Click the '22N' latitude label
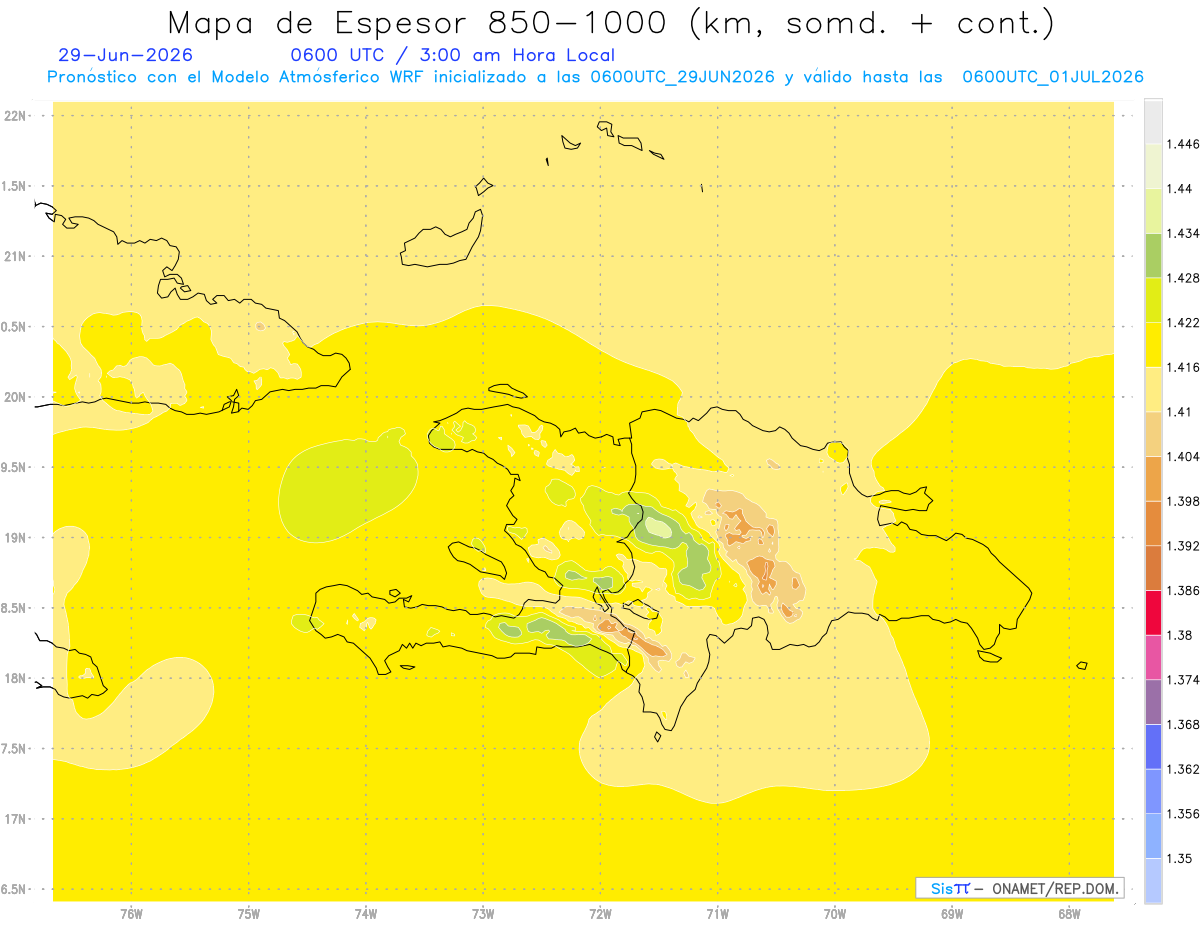This screenshot has width=1200, height=927. [x=15, y=116]
